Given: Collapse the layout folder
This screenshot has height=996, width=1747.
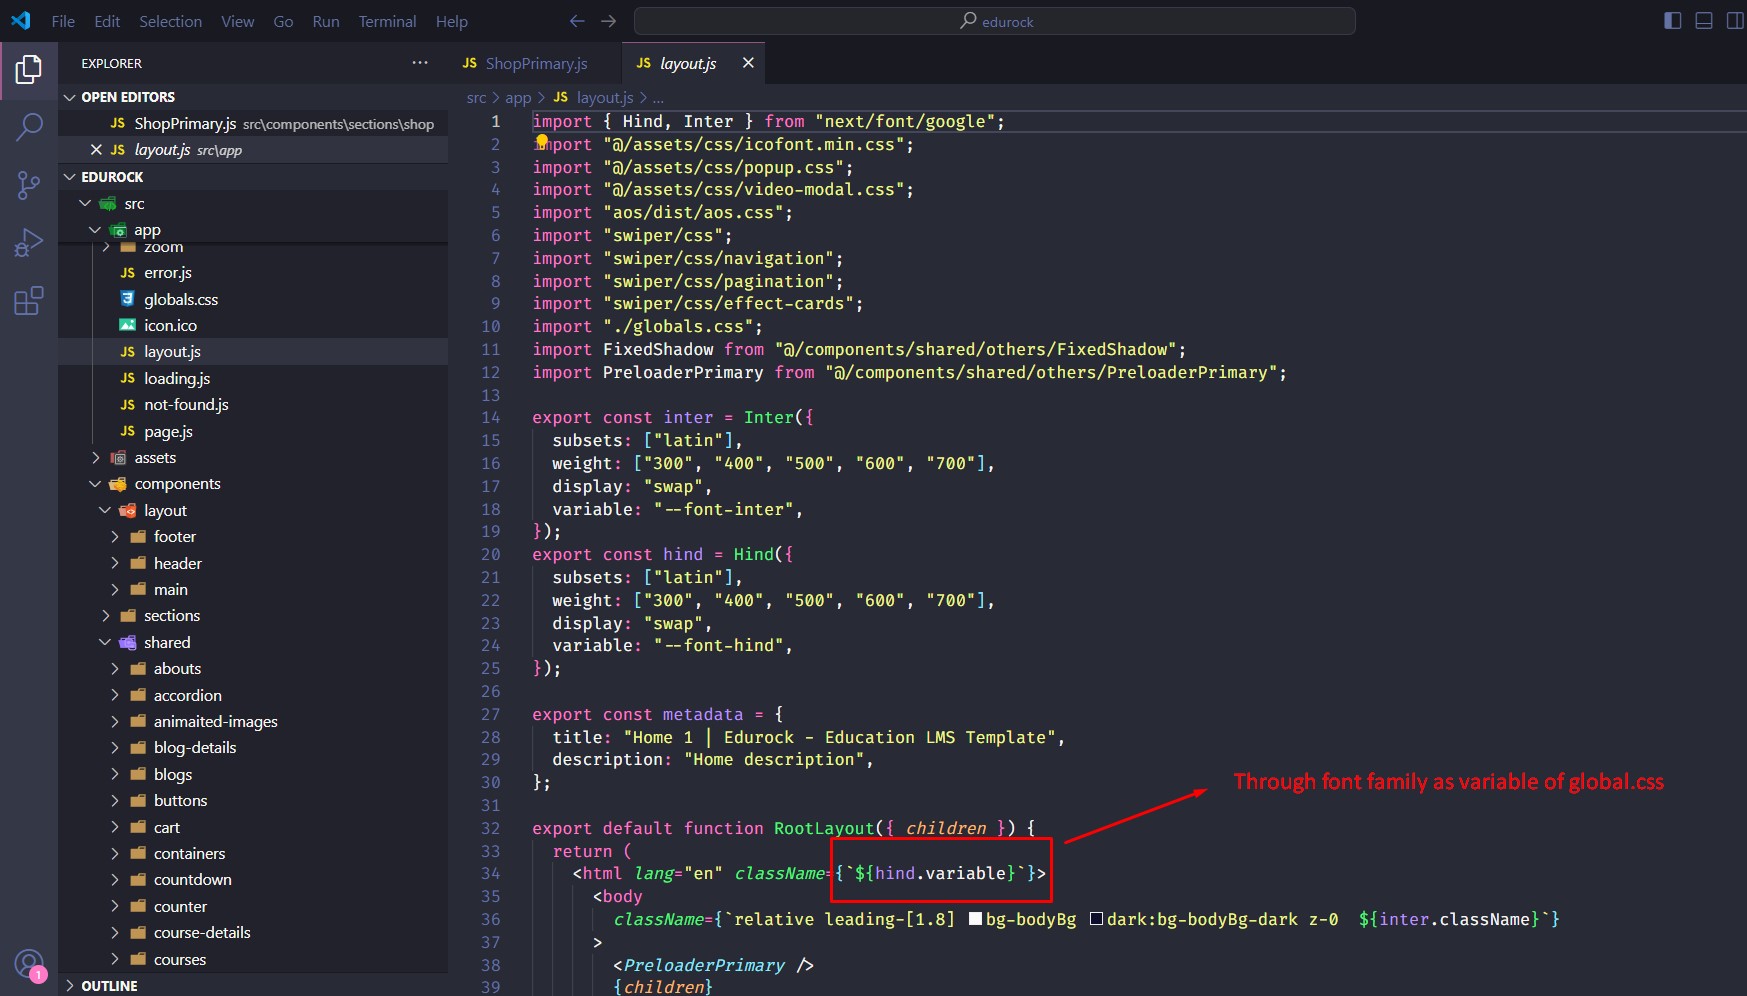Looking at the screenshot, I should pyautogui.click(x=253, y=510).
